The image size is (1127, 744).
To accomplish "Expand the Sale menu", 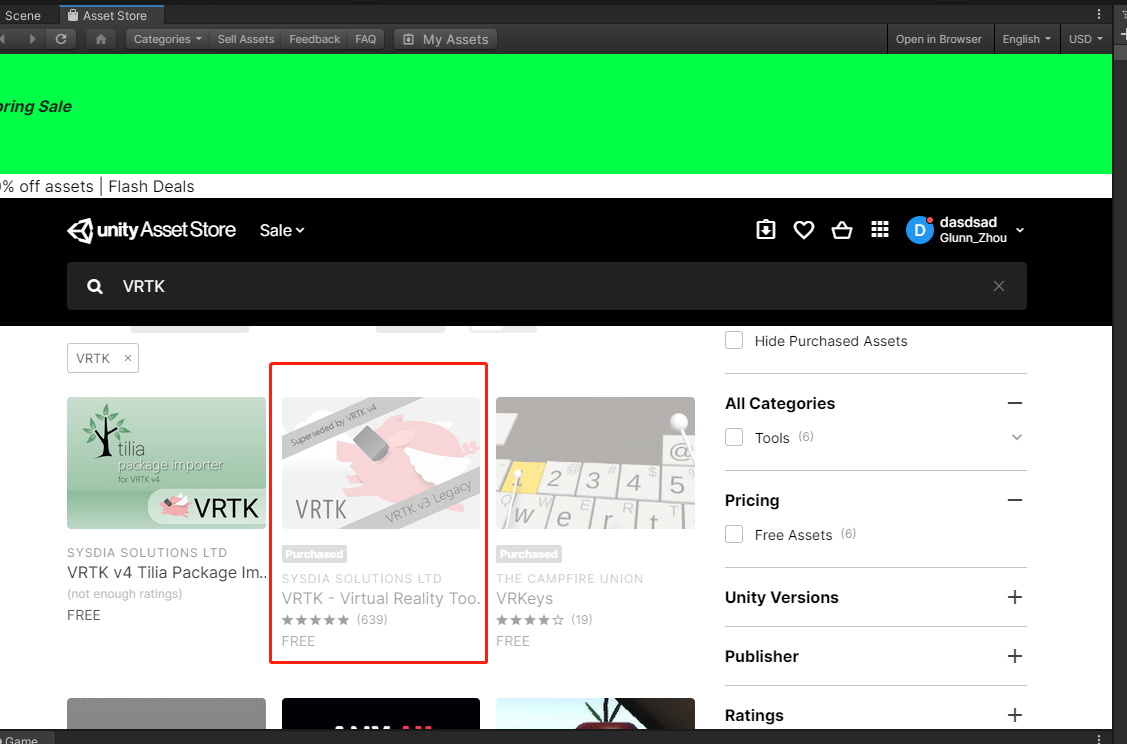I will pos(282,230).
